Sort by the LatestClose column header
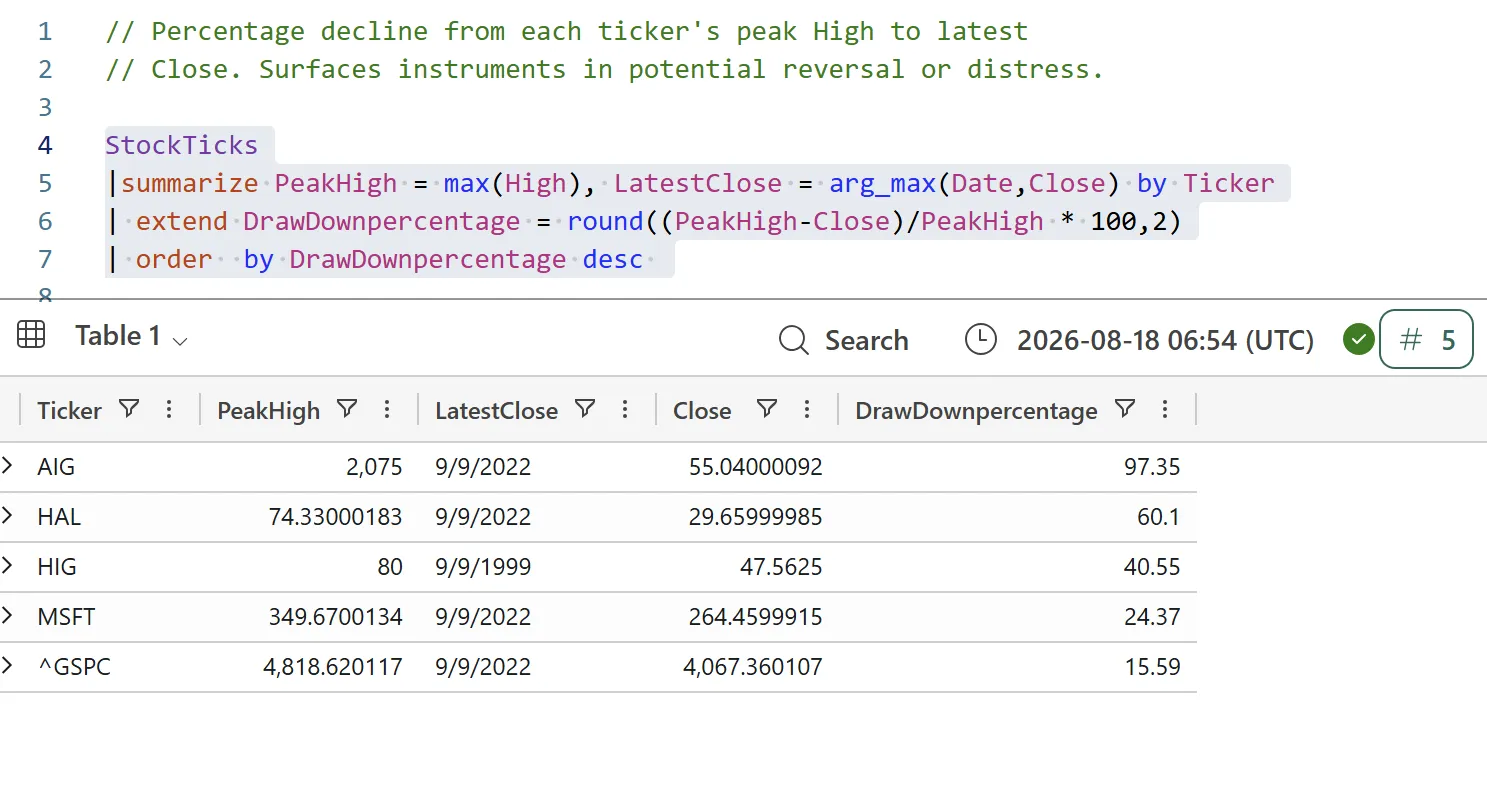The height and width of the screenshot is (797, 1487). [x=496, y=411]
